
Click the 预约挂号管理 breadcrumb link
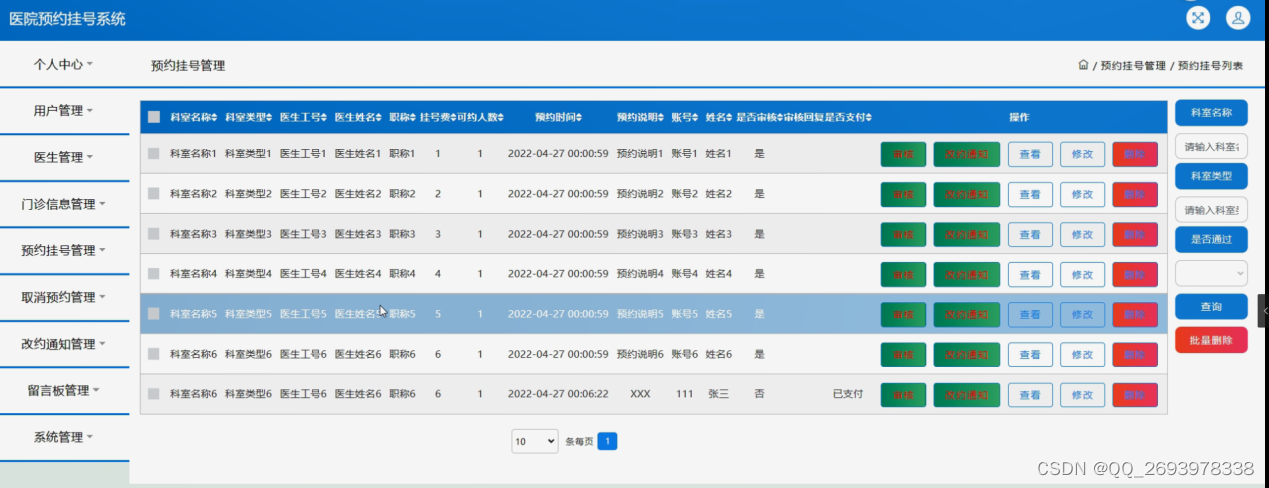(1133, 66)
